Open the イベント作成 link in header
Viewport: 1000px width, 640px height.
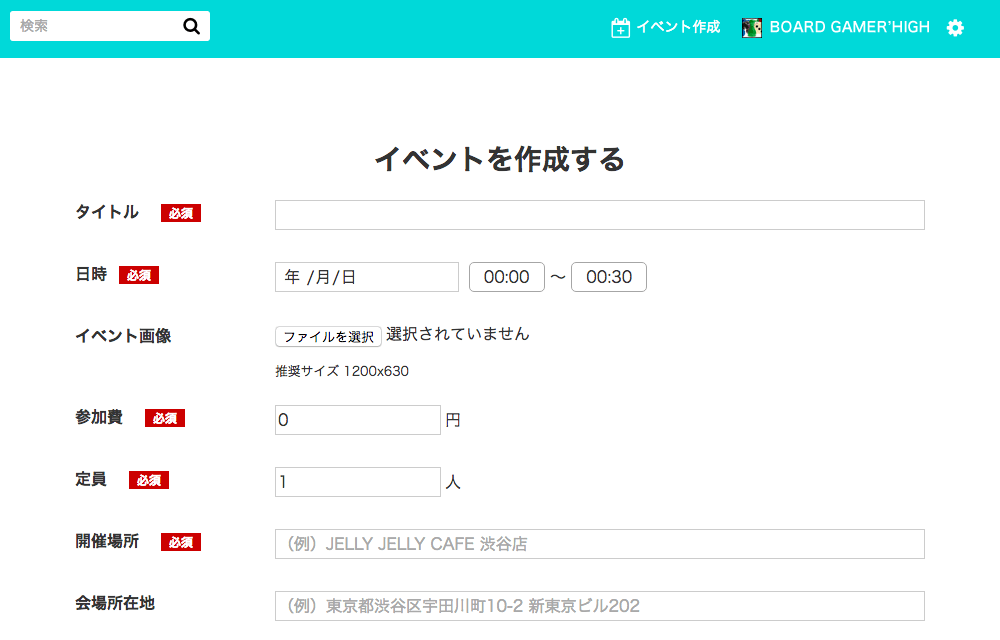click(678, 27)
